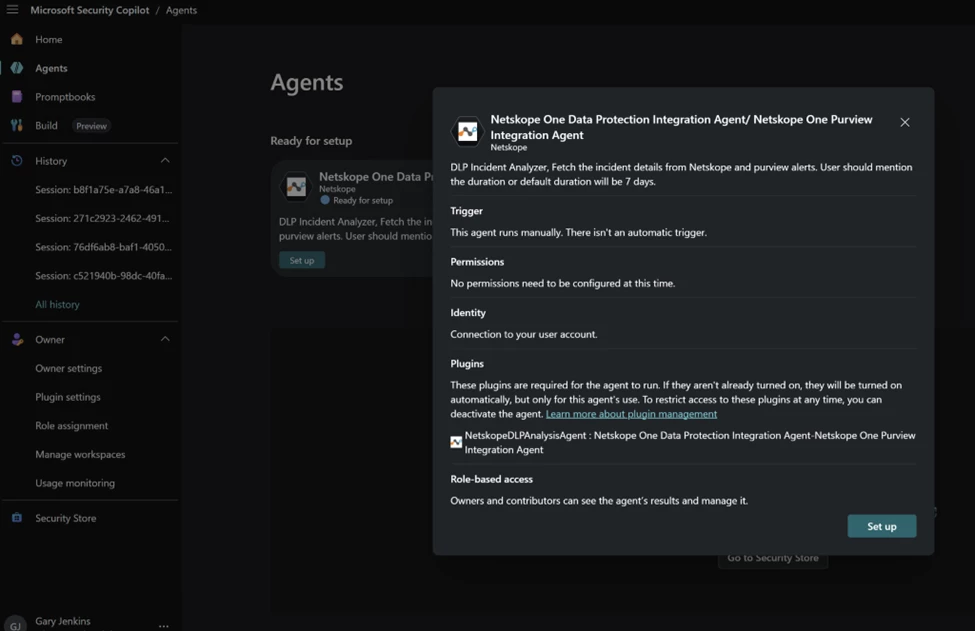Click the Home house icon

coord(17,39)
